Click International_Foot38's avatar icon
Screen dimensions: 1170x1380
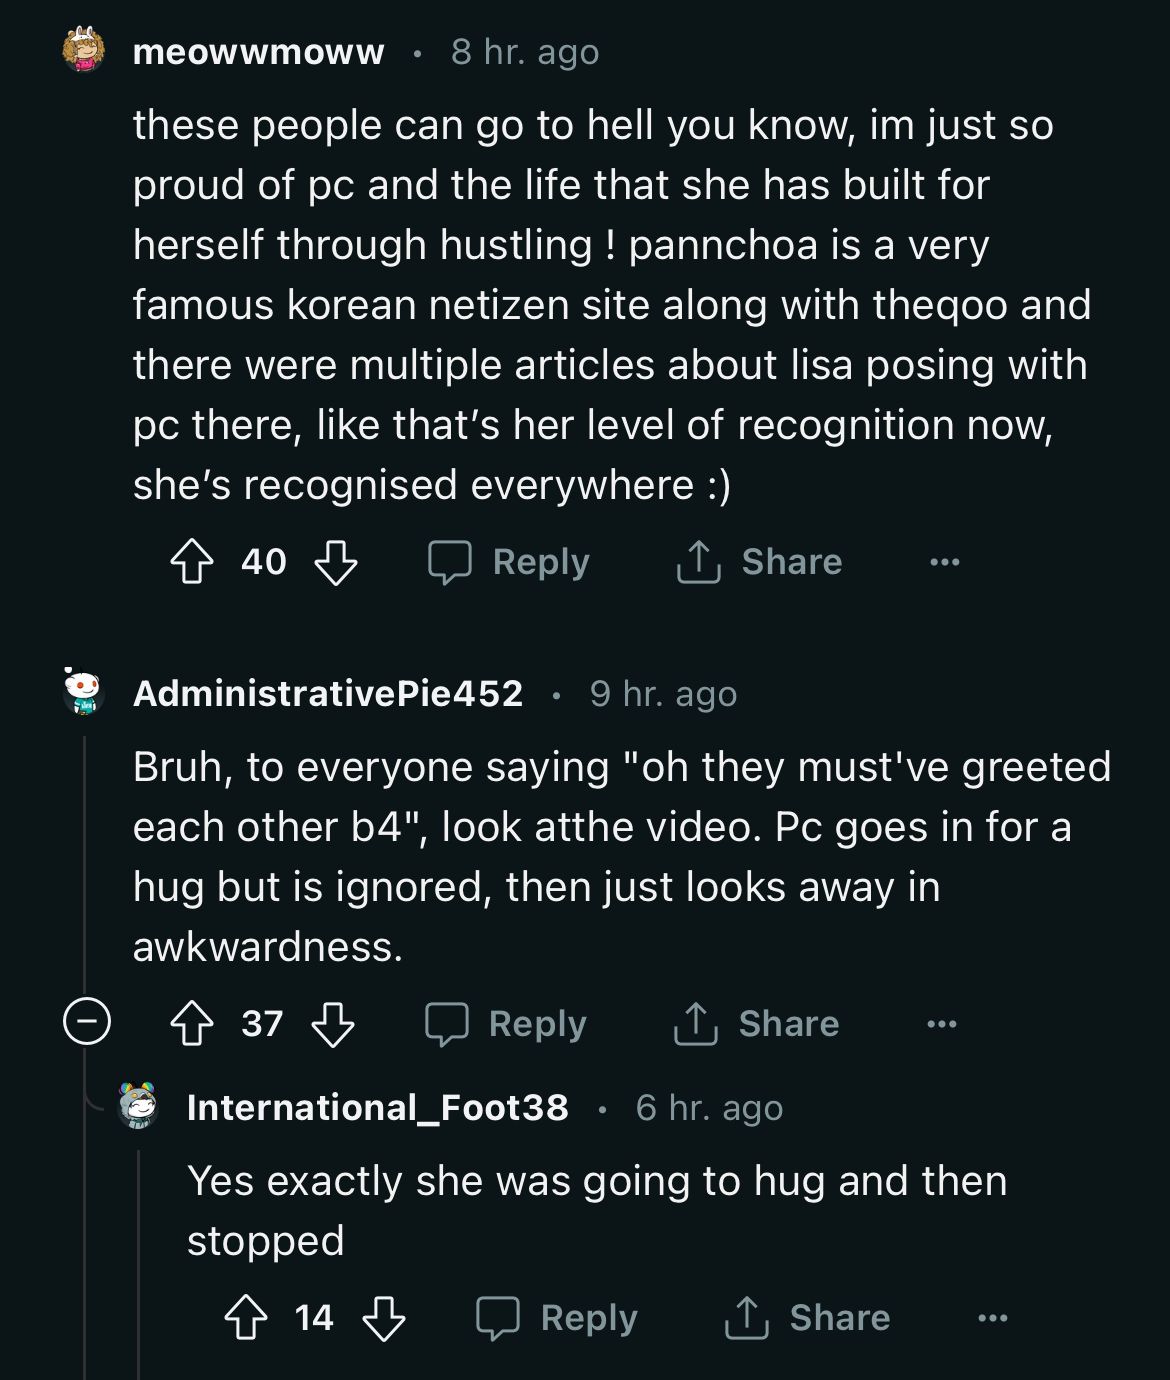coord(138,1106)
